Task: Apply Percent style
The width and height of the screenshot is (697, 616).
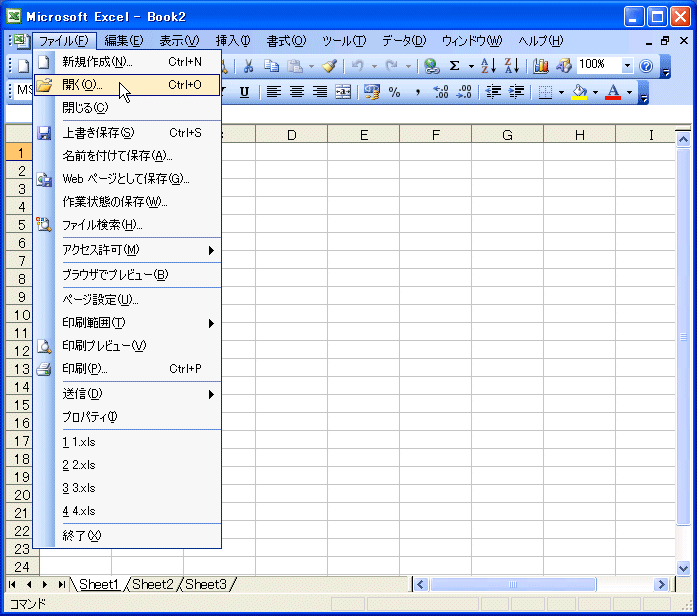Action: coord(394,92)
